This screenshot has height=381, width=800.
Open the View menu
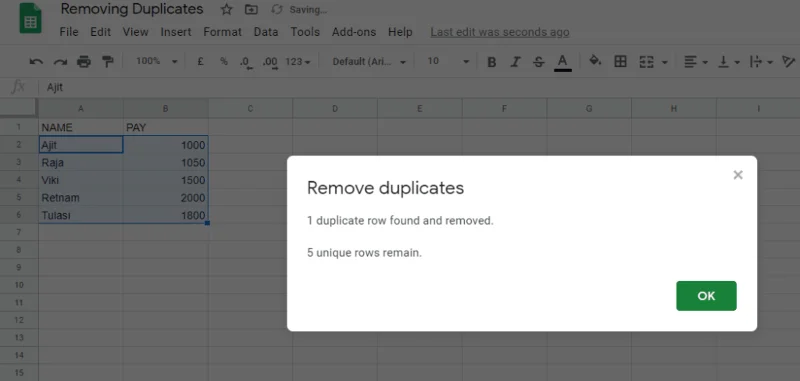click(135, 32)
